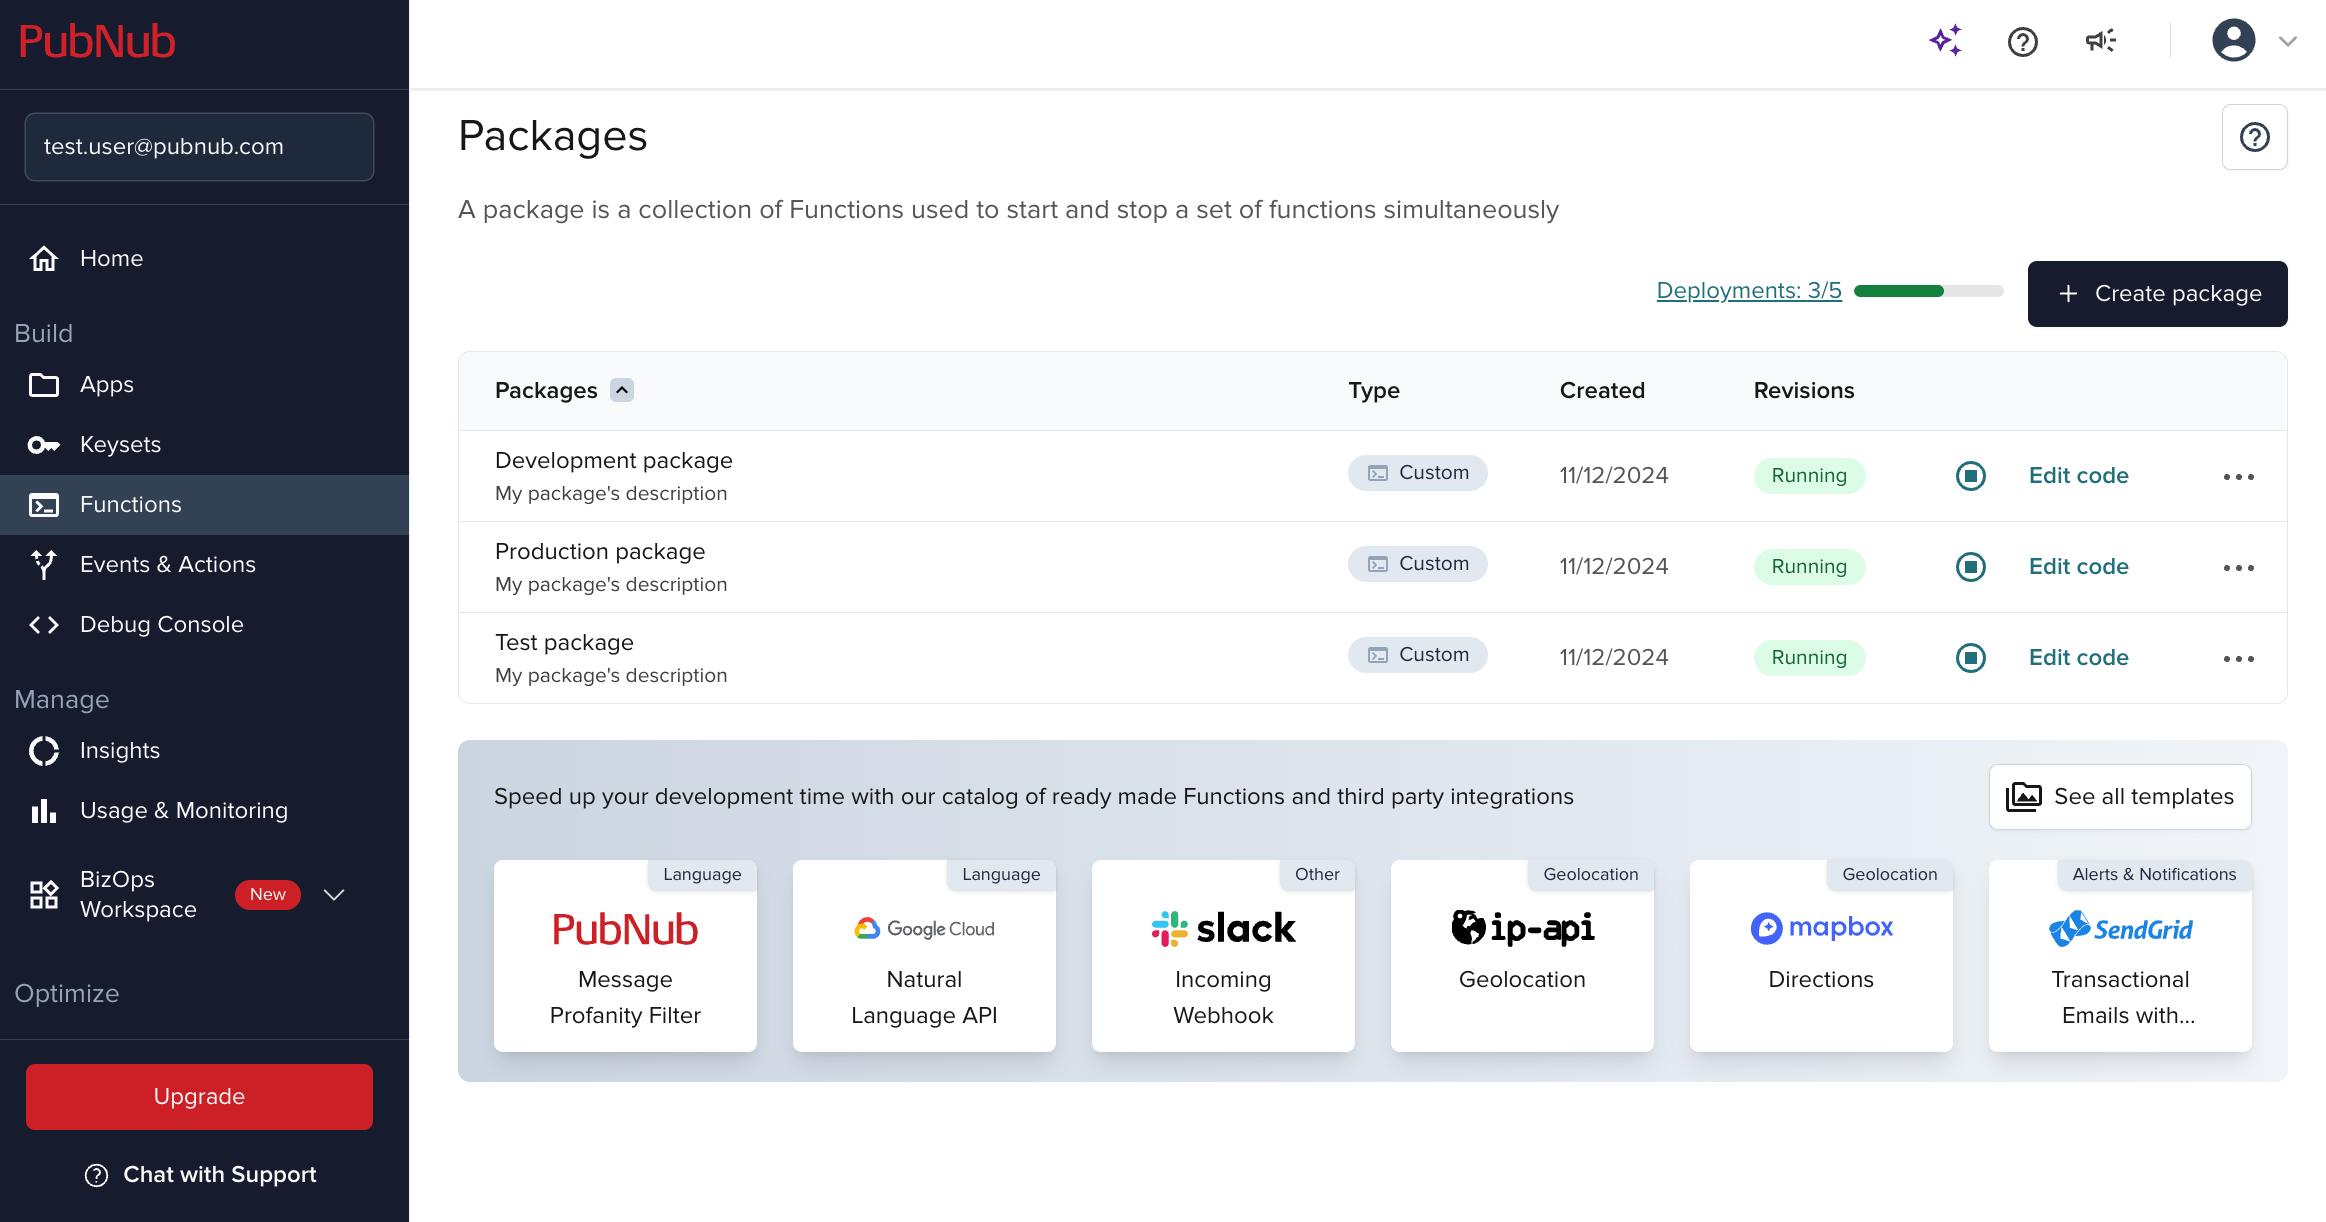Image resolution: width=2326 pixels, height=1222 pixels.
Task: Open Debug Console from sidebar
Action: [161, 625]
